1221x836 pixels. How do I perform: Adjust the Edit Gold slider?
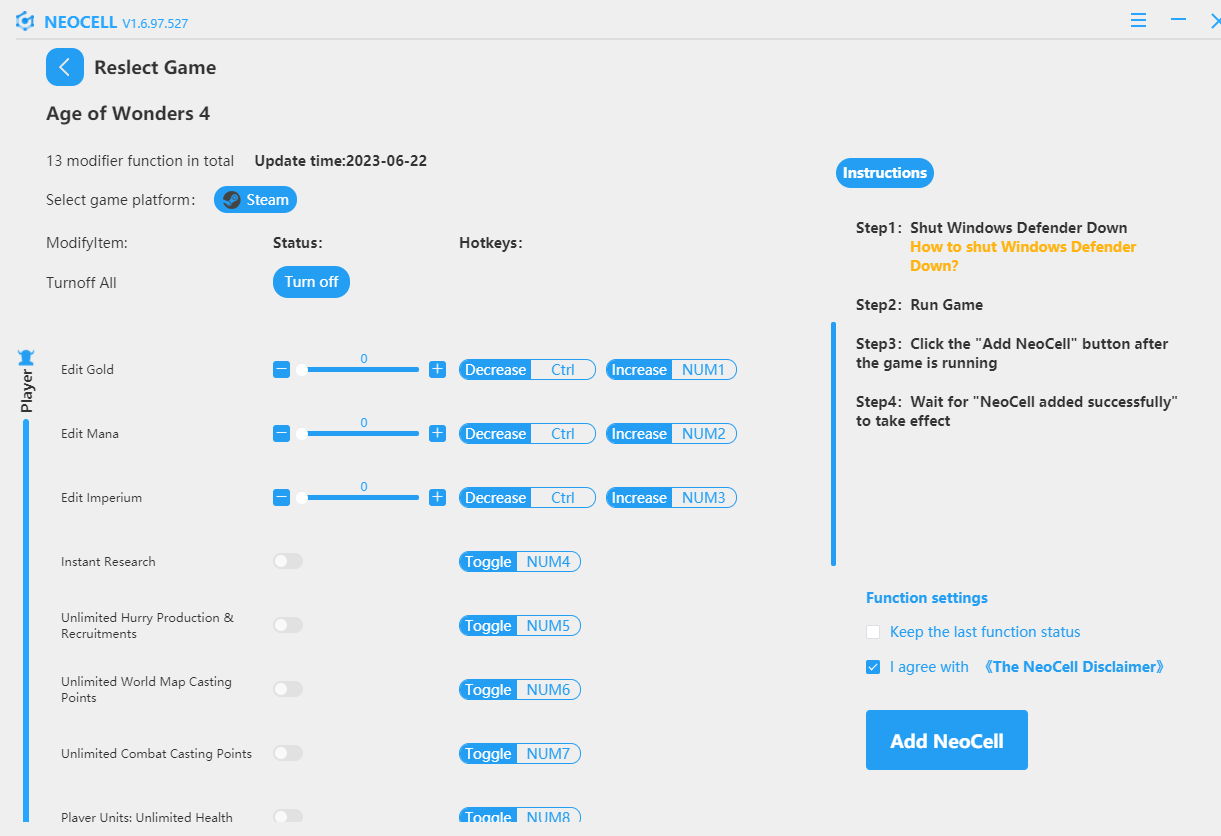360,370
